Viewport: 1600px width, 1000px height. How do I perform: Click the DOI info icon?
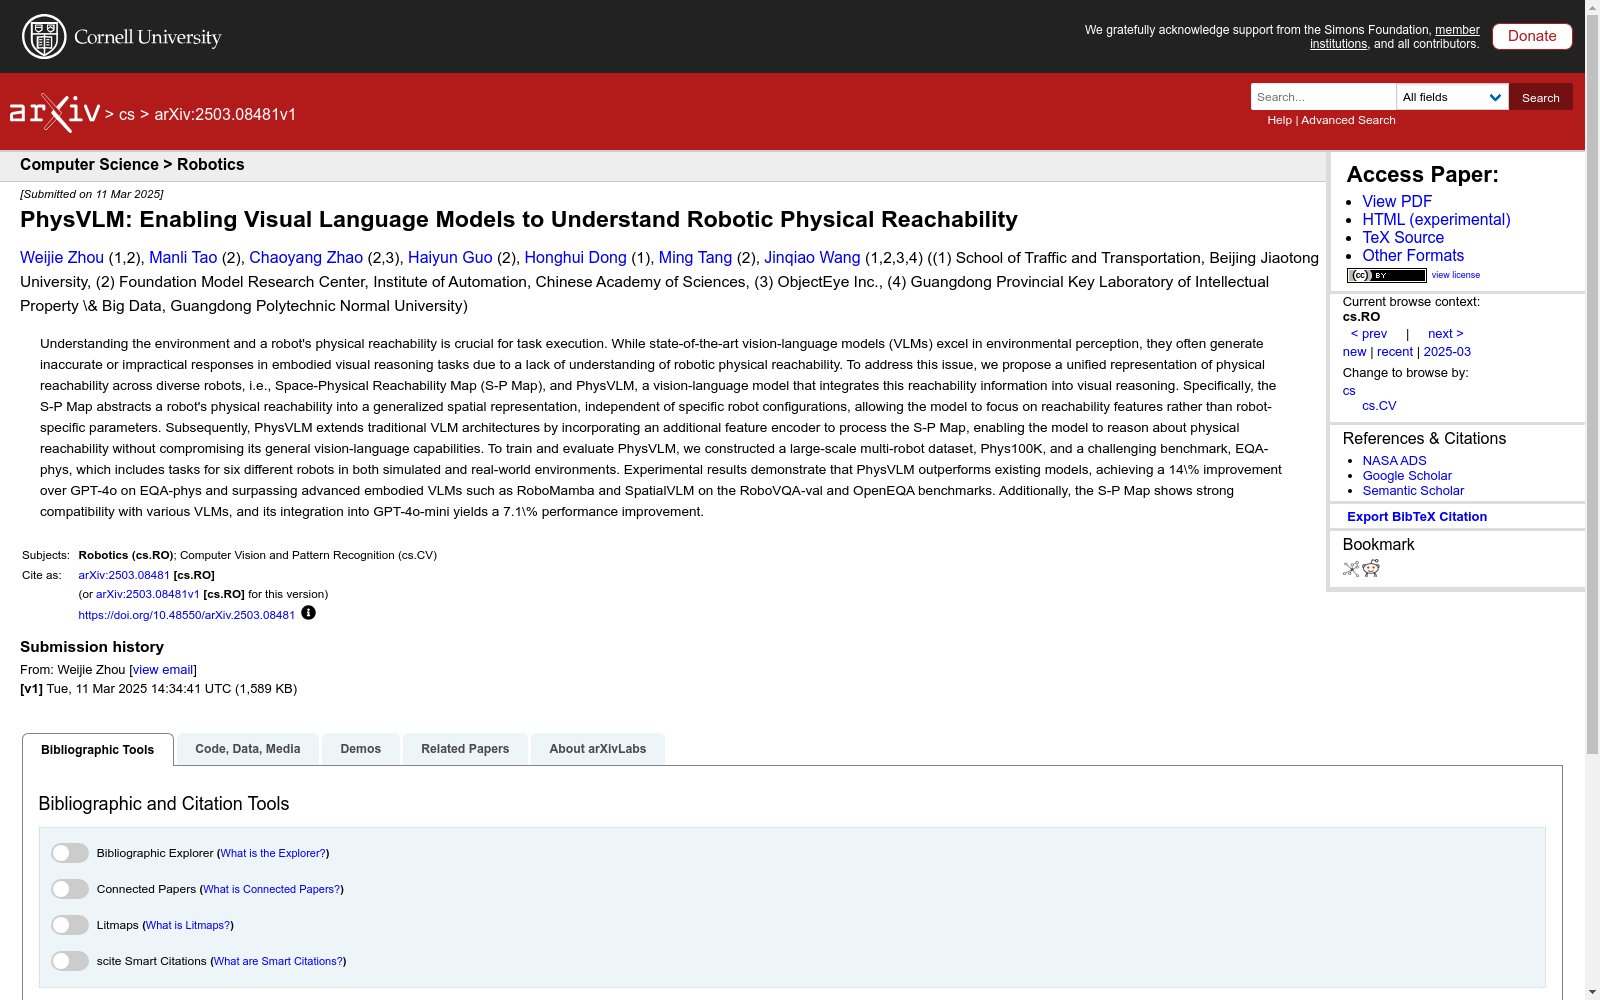[x=308, y=613]
